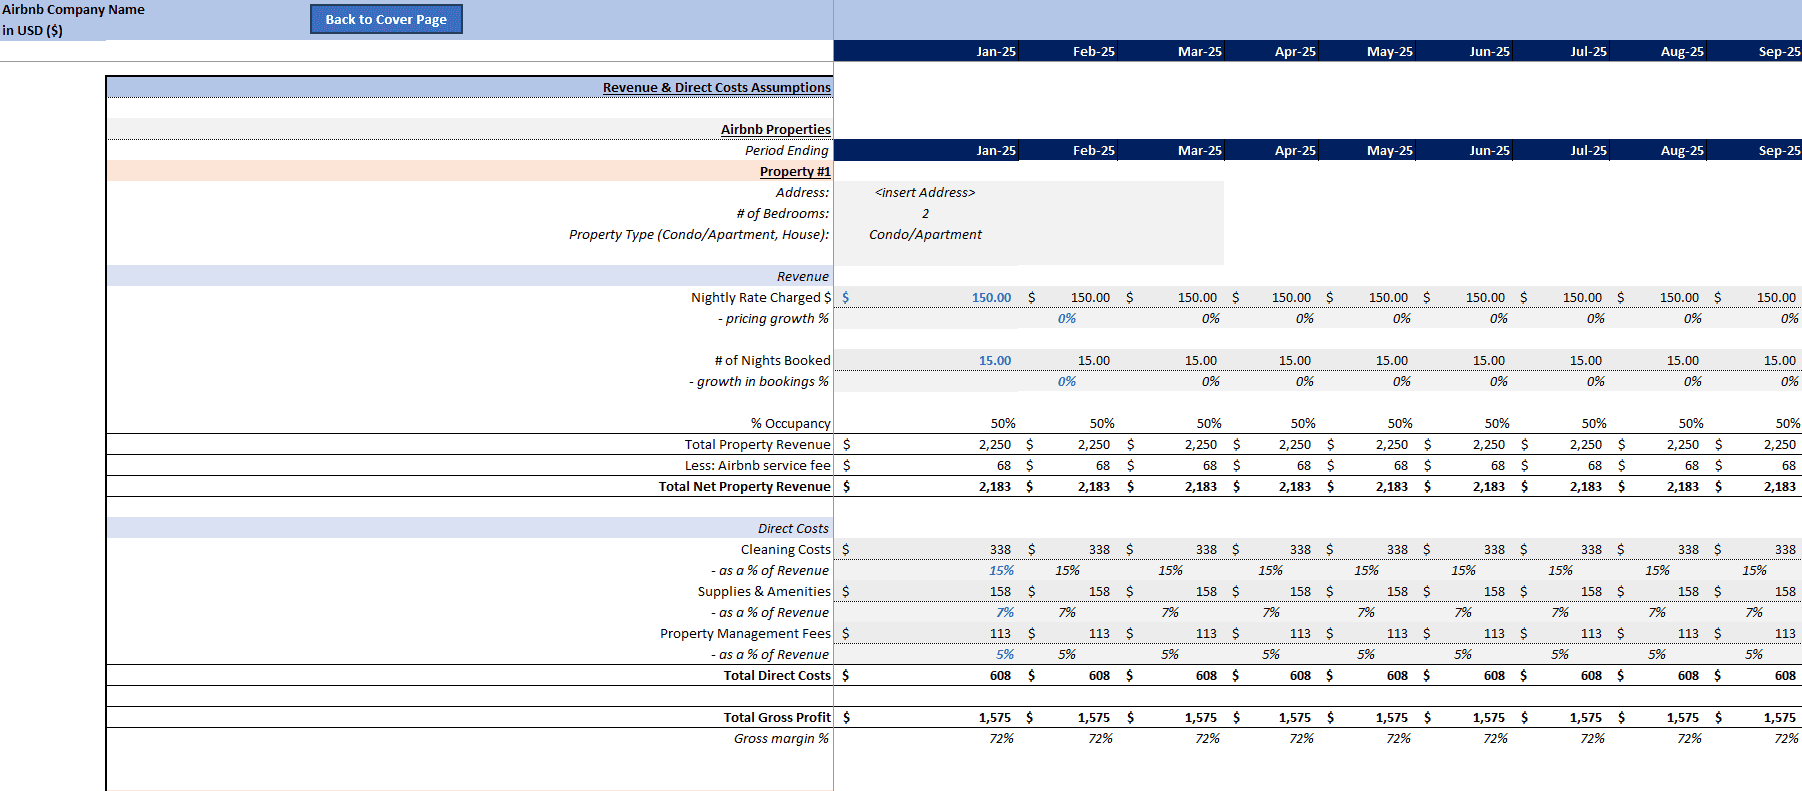This screenshot has height=791, width=1802.
Task: Select the Mar-25 header in top row
Action: (1199, 51)
